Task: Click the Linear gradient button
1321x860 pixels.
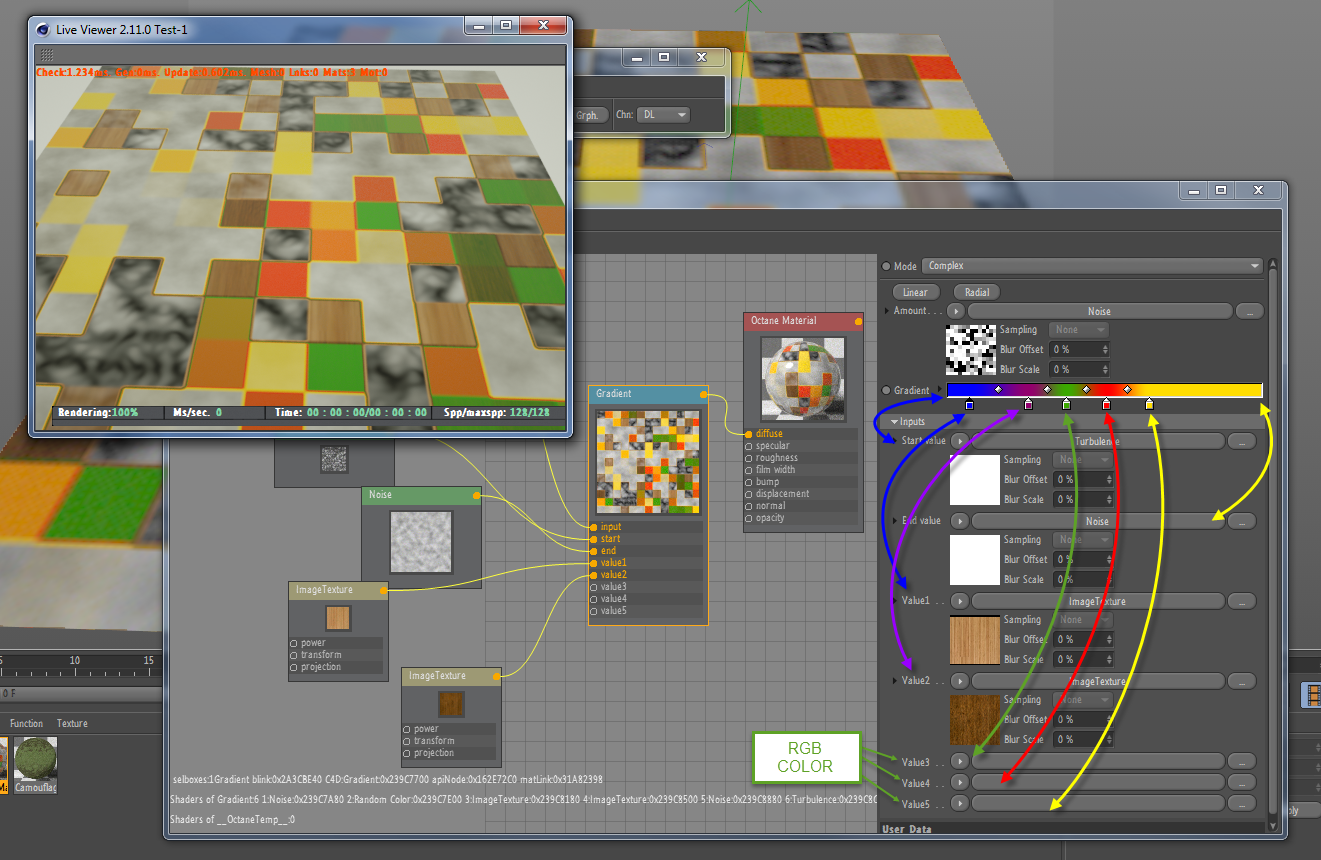Action: [x=915, y=292]
